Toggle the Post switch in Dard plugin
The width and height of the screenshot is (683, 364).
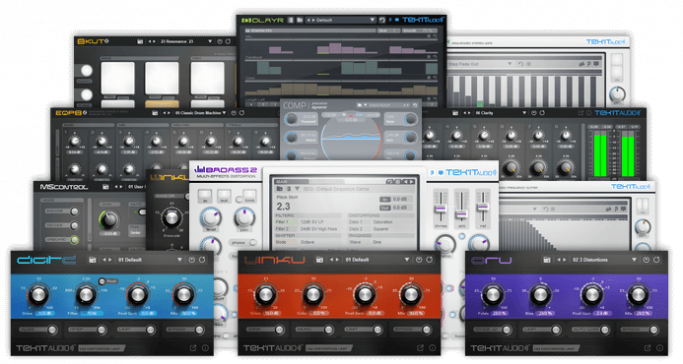tap(102, 281)
